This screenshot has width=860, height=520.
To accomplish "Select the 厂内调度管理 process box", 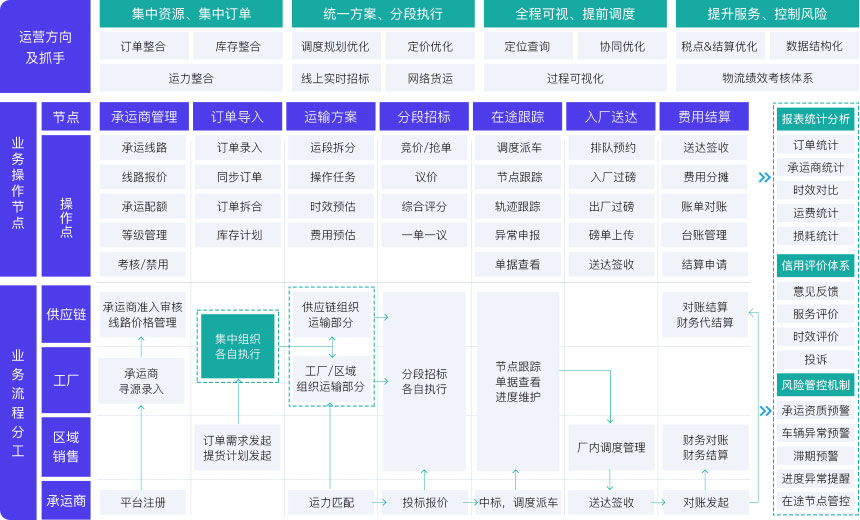I will [x=611, y=447].
